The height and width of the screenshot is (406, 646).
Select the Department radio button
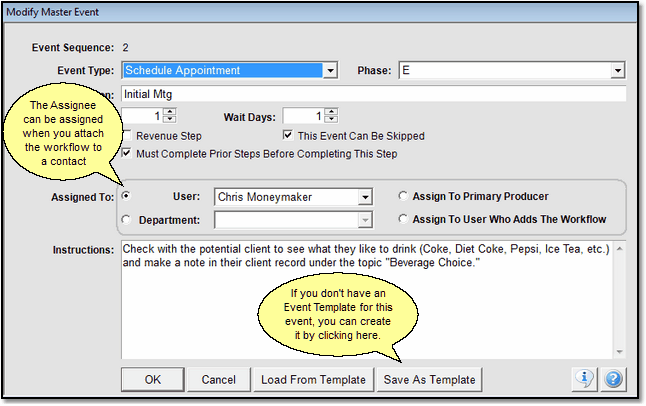pos(126,219)
